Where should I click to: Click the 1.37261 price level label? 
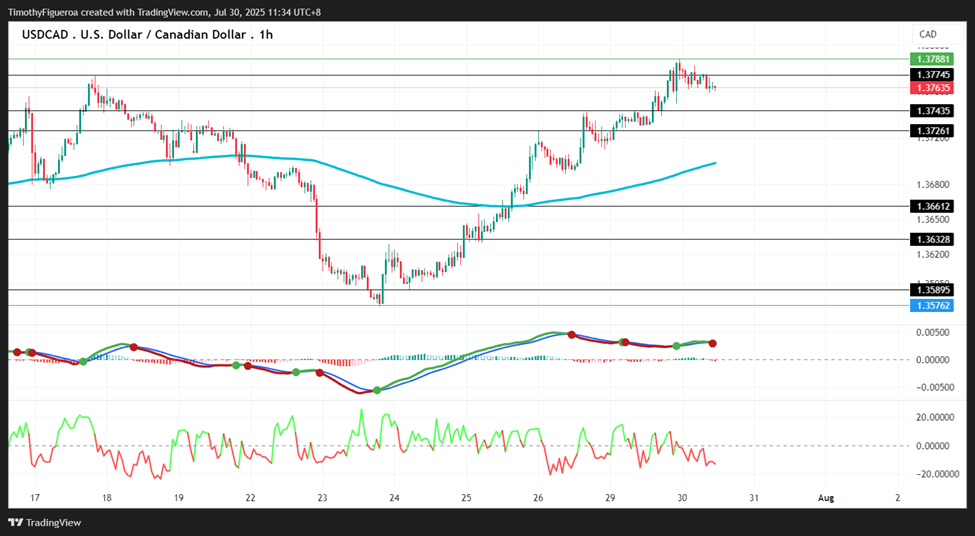point(931,131)
